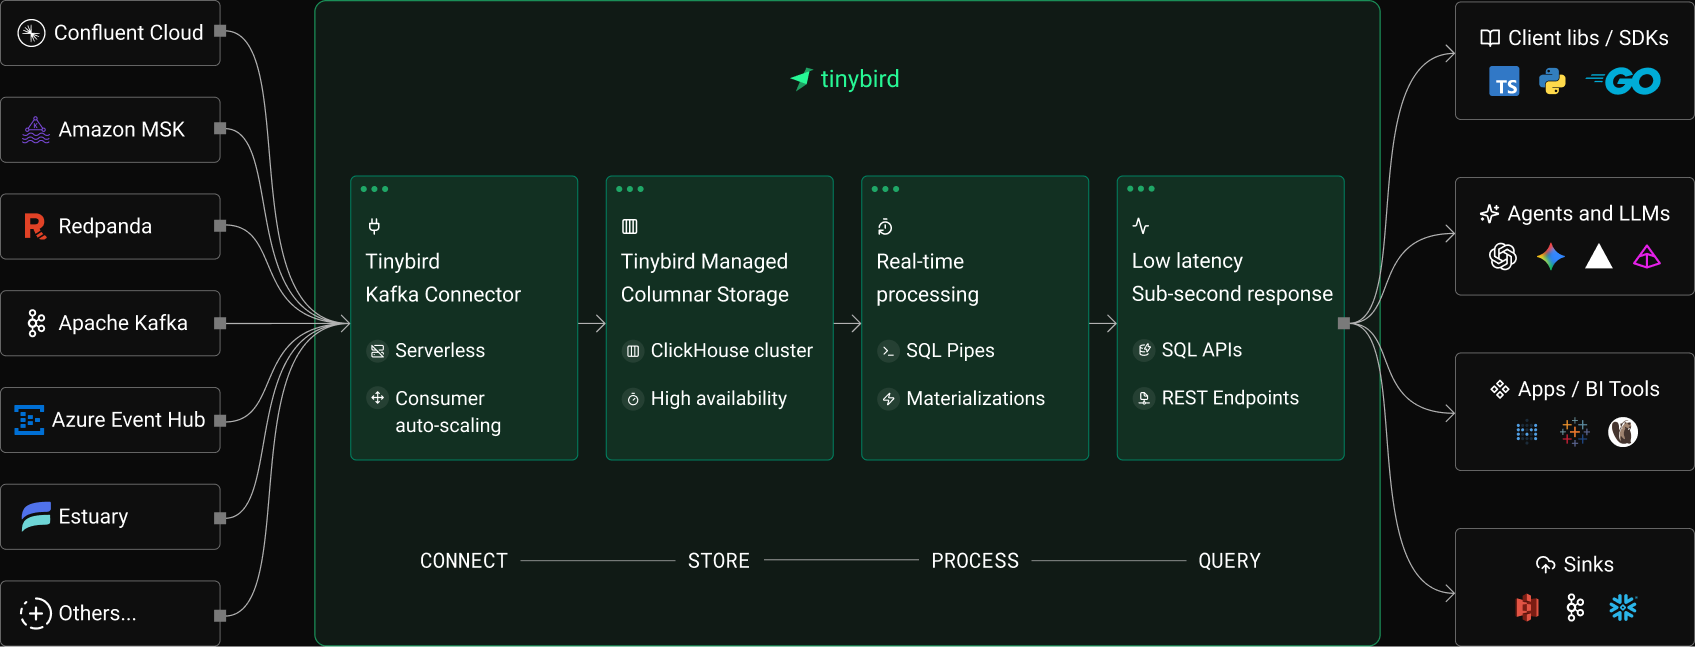Click the Apps / BI Tools heading
The height and width of the screenshot is (647, 1695).
click(x=1589, y=389)
